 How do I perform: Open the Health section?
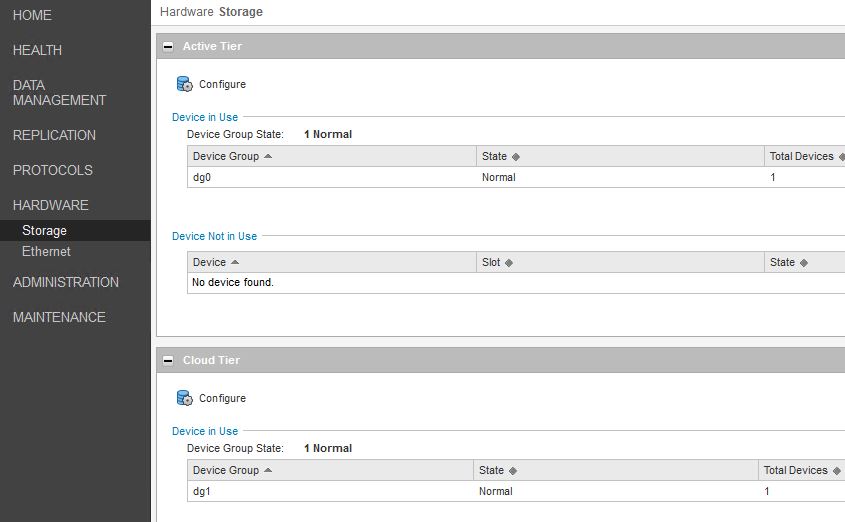click(x=37, y=50)
